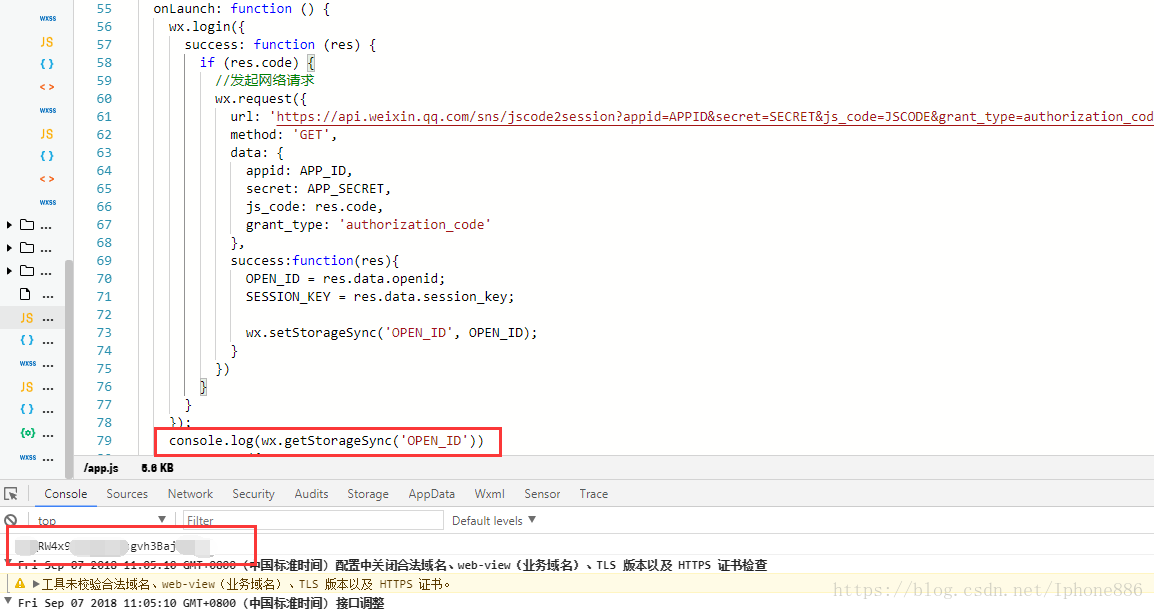Viewport: 1154px width, 610px height.
Task: Expand the last of the three folder arrows
Action: click(9, 271)
